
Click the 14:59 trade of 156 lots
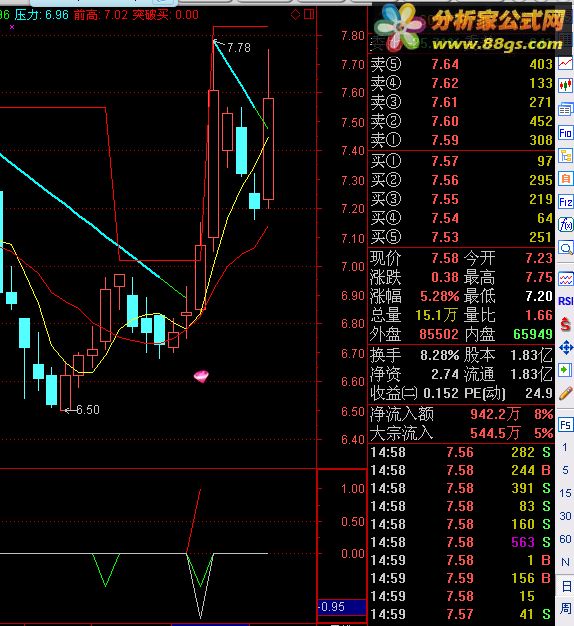click(x=461, y=578)
